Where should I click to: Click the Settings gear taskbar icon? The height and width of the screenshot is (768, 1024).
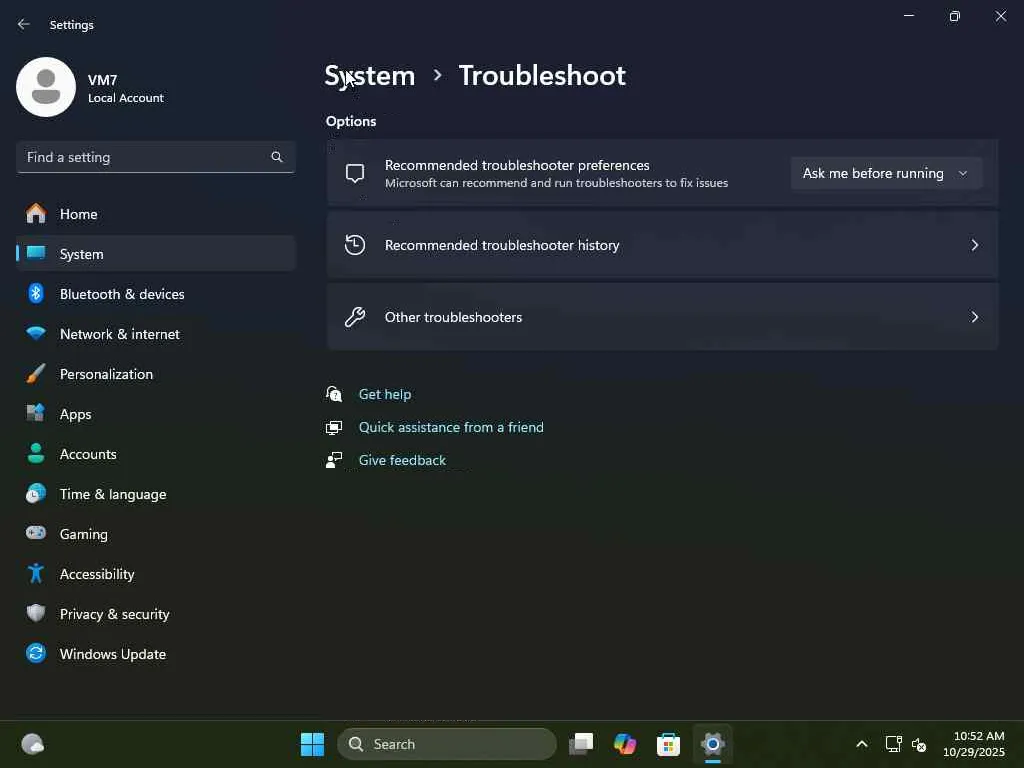pyautogui.click(x=712, y=744)
